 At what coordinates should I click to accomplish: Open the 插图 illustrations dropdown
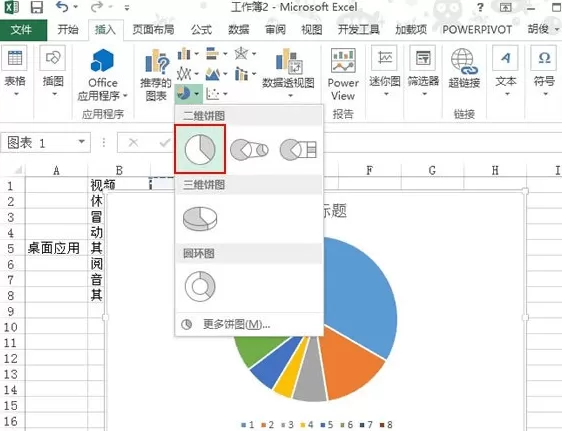53,72
